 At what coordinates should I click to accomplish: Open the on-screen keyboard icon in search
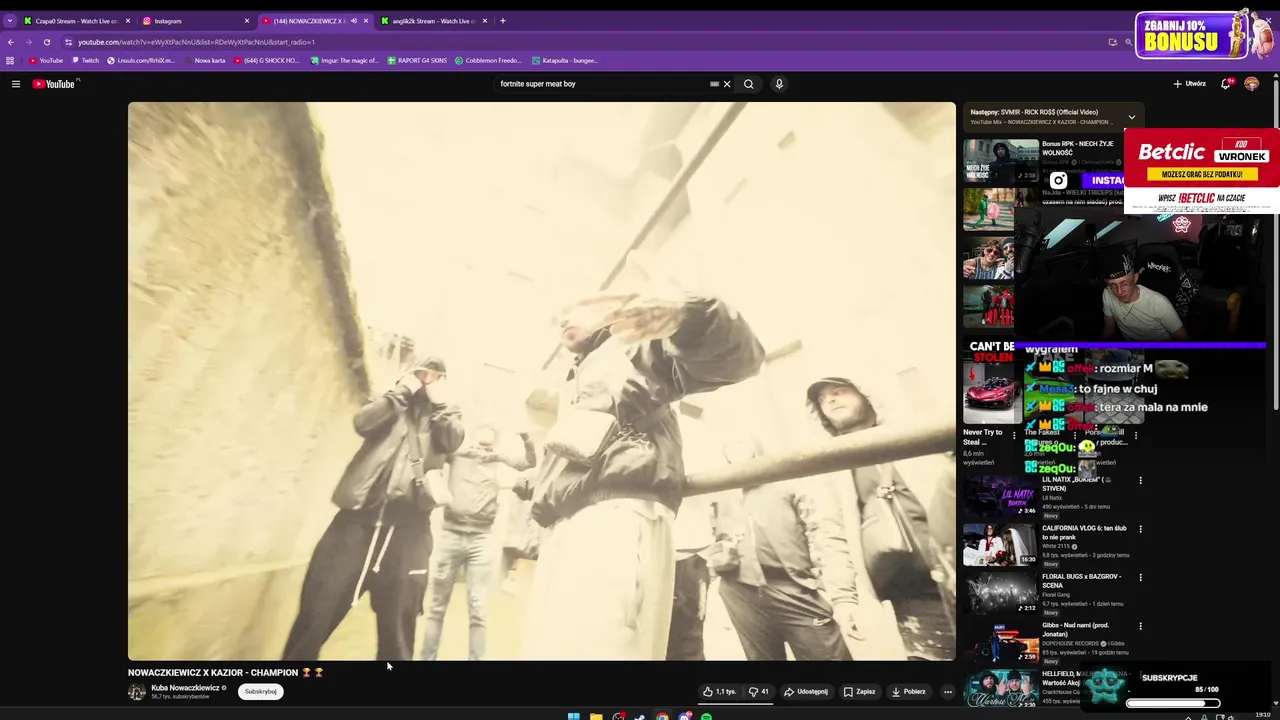(x=714, y=84)
